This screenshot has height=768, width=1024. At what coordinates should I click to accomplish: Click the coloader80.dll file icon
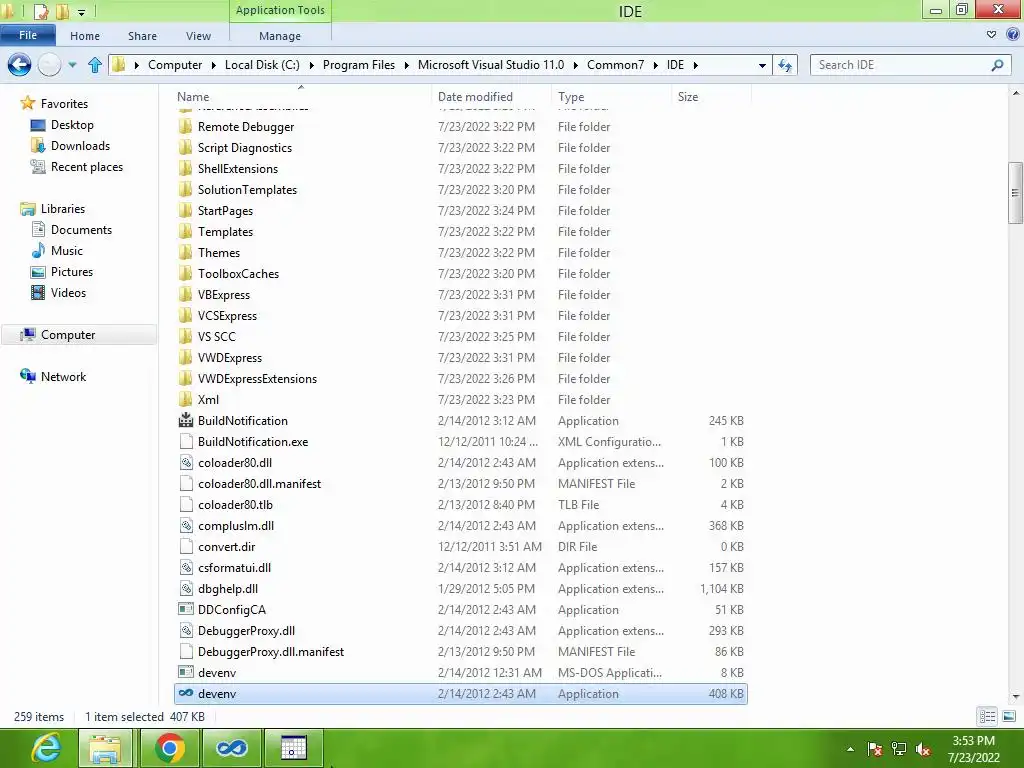pos(186,462)
